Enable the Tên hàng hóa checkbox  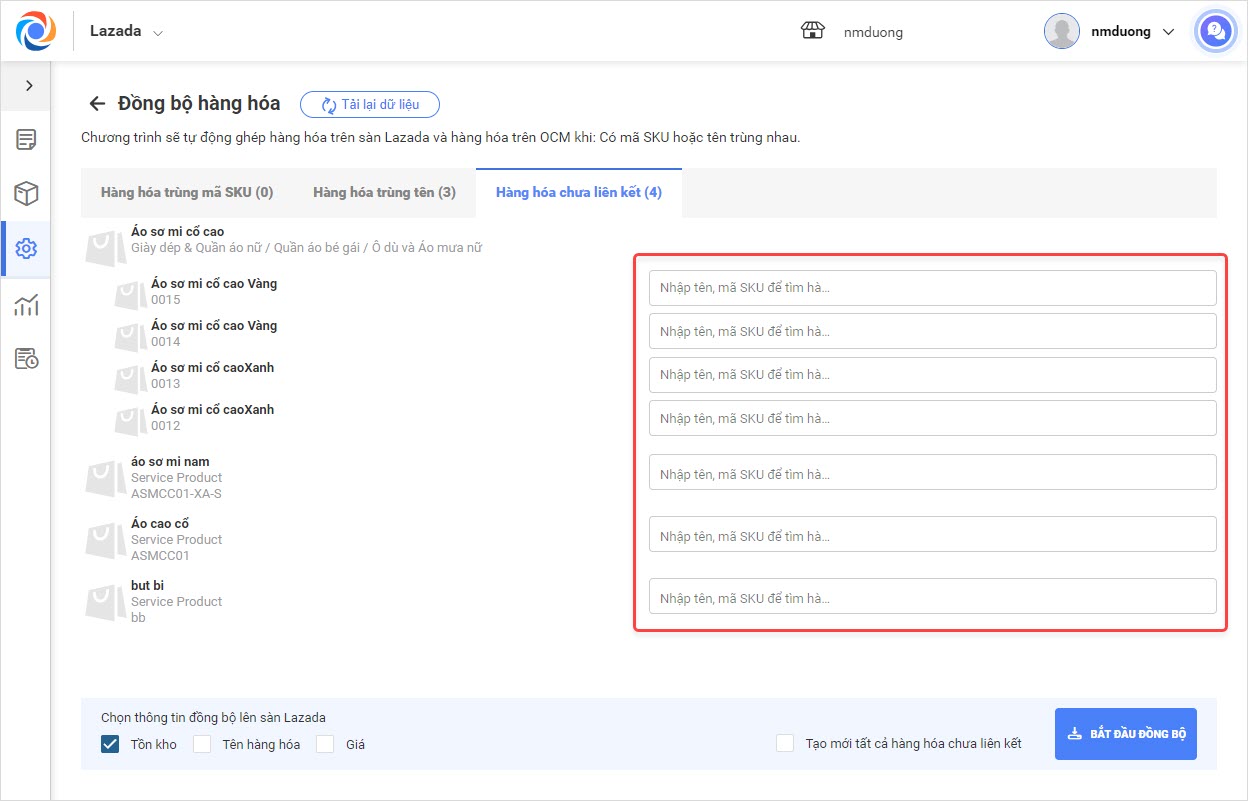(x=202, y=744)
